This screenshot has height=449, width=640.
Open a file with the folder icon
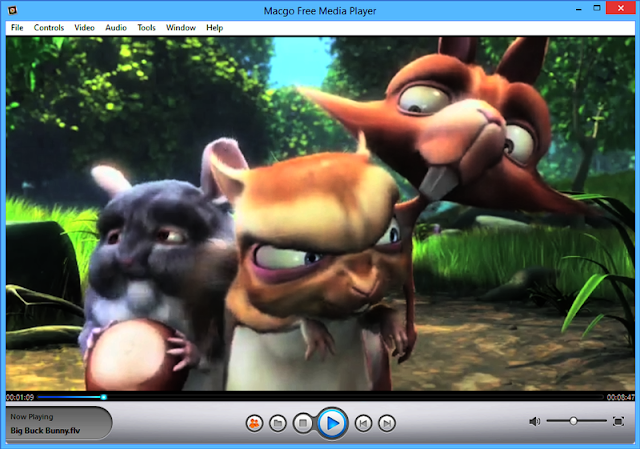pyautogui.click(x=278, y=423)
